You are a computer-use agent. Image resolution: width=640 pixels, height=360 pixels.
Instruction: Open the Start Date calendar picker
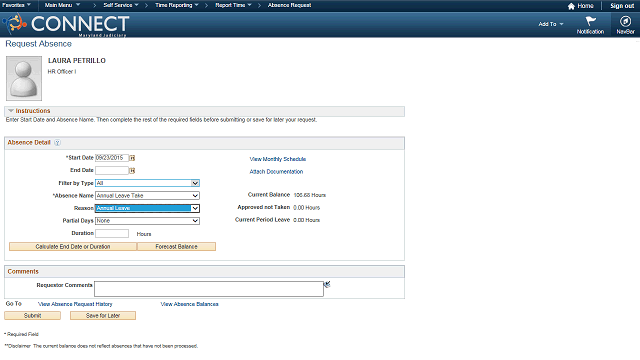tap(132, 158)
